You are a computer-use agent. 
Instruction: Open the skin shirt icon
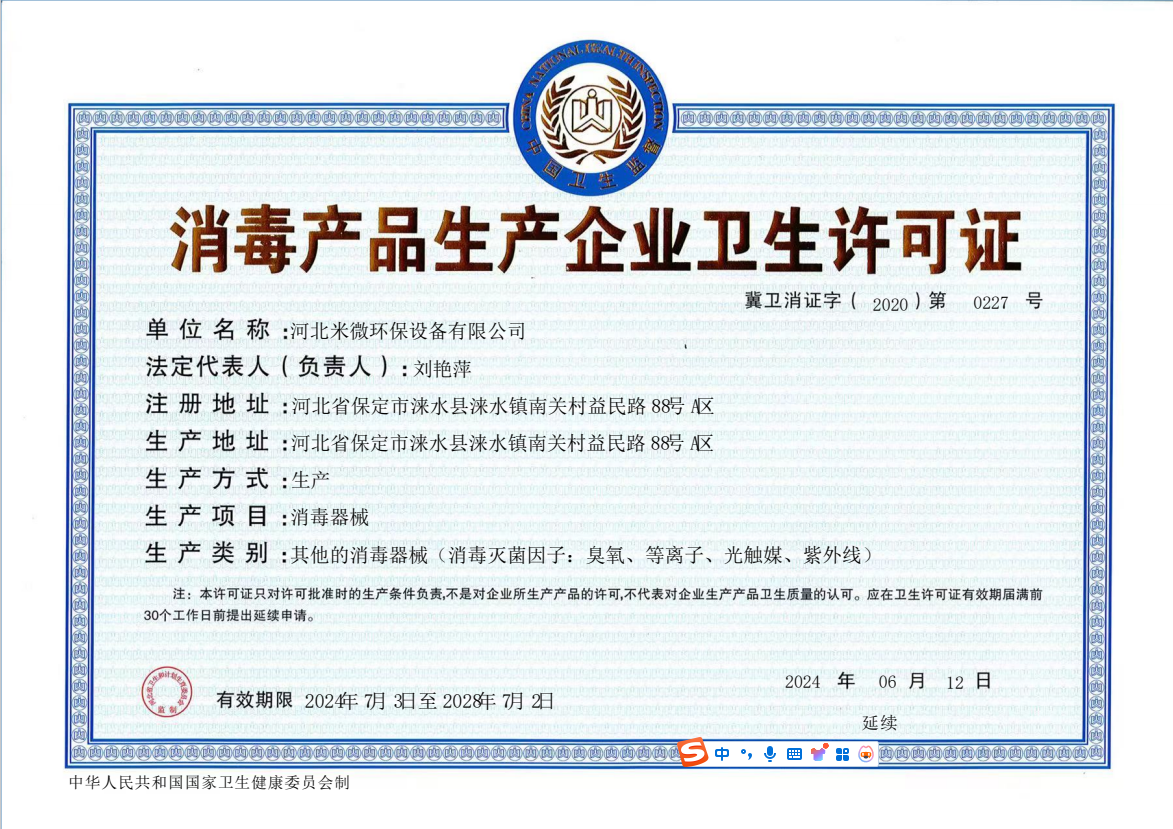click(819, 753)
